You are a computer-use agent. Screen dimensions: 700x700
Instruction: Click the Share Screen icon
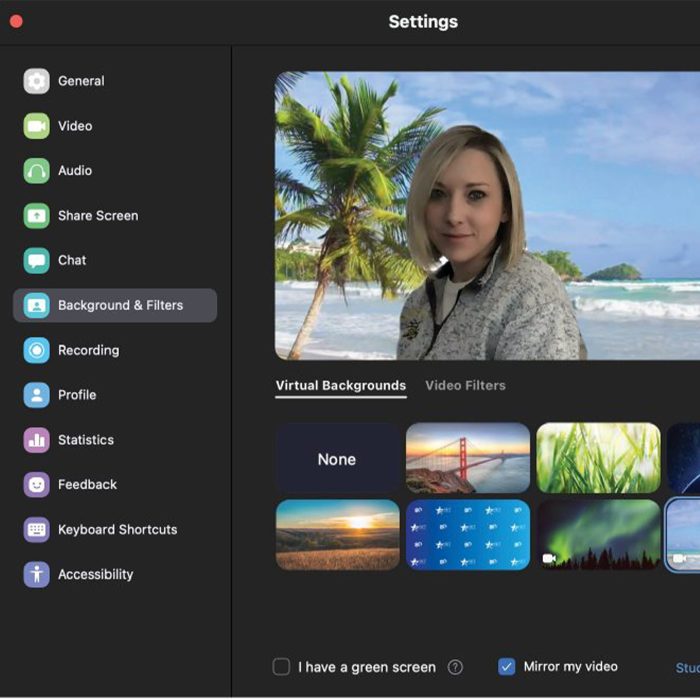[x=36, y=216]
